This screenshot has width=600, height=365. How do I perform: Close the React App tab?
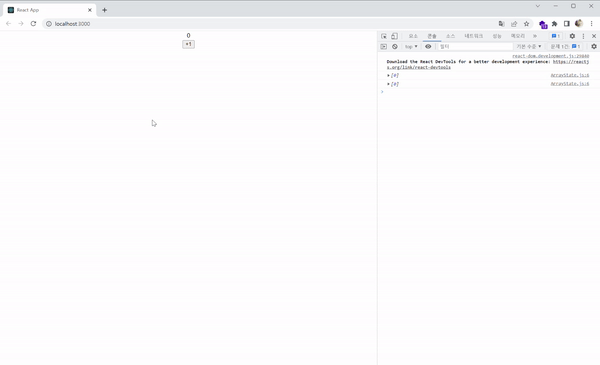coord(90,10)
